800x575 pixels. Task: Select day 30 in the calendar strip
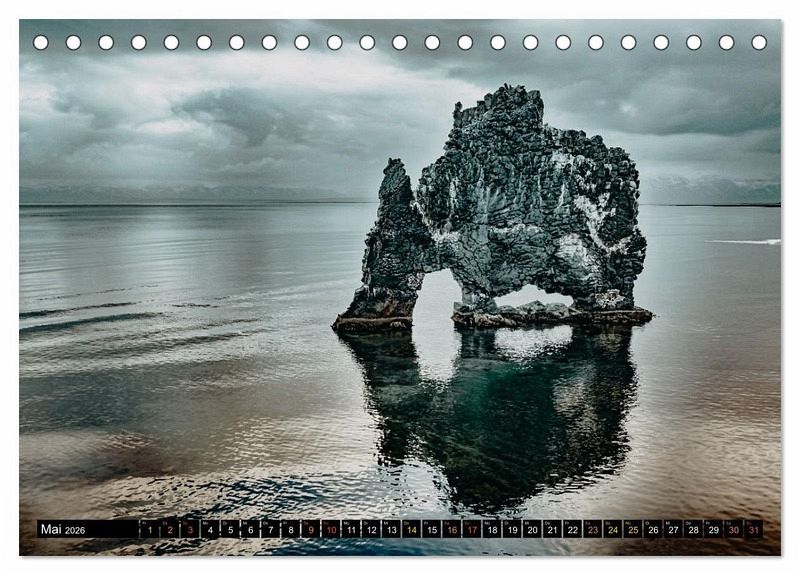734,529
